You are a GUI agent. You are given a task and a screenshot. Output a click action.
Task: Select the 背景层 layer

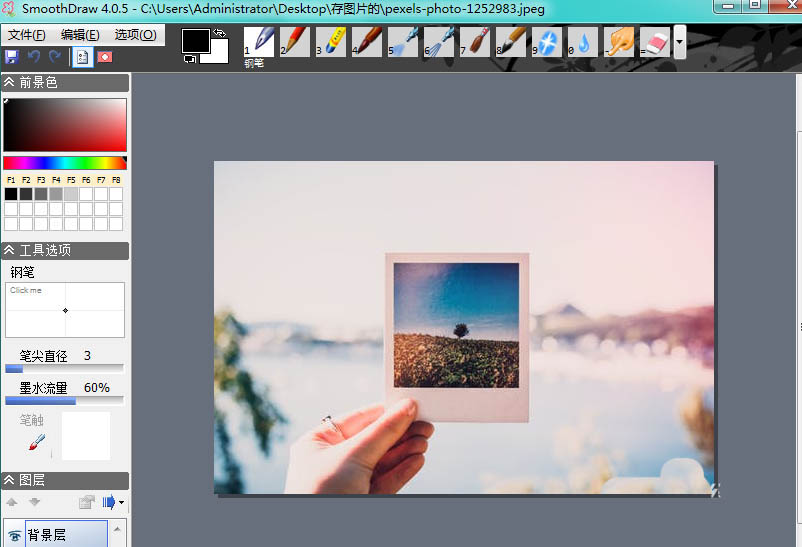[66, 535]
